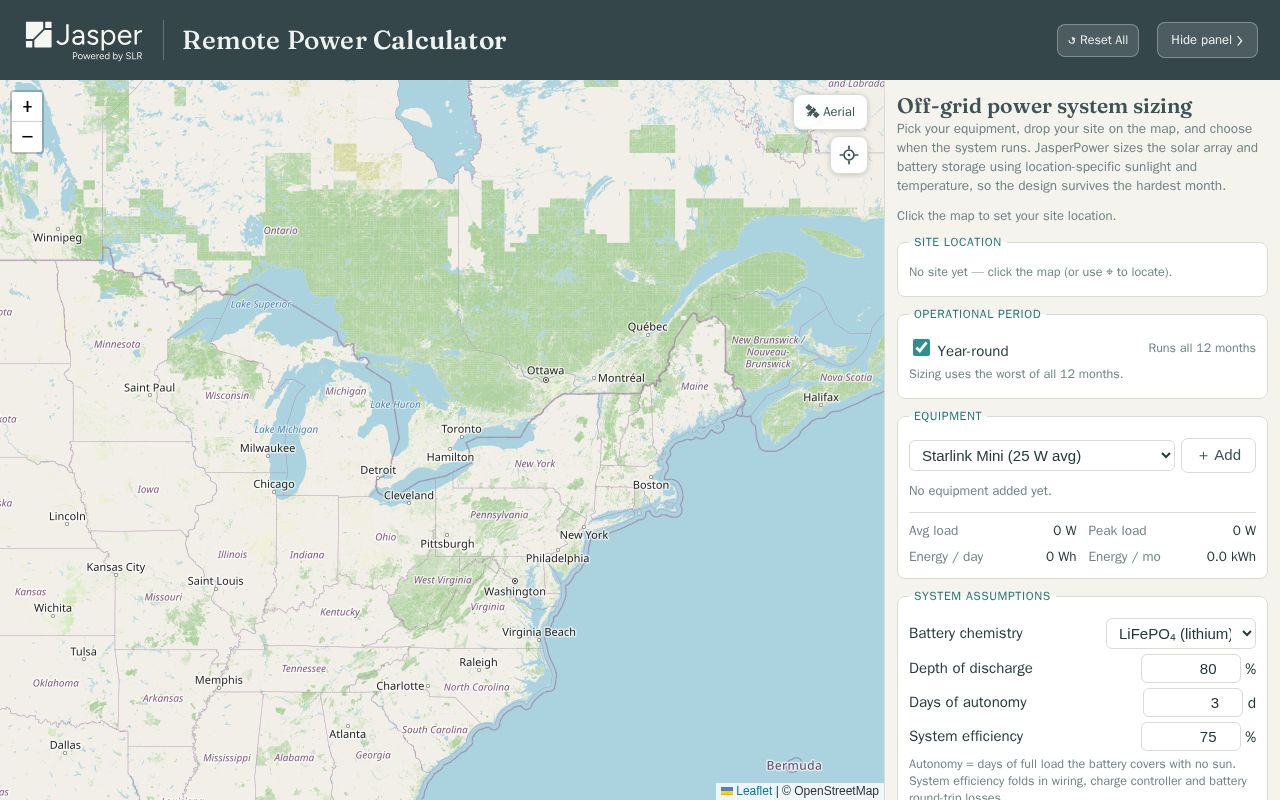Toggle the Year-round checkbox
The height and width of the screenshot is (800, 1280).
click(x=921, y=348)
